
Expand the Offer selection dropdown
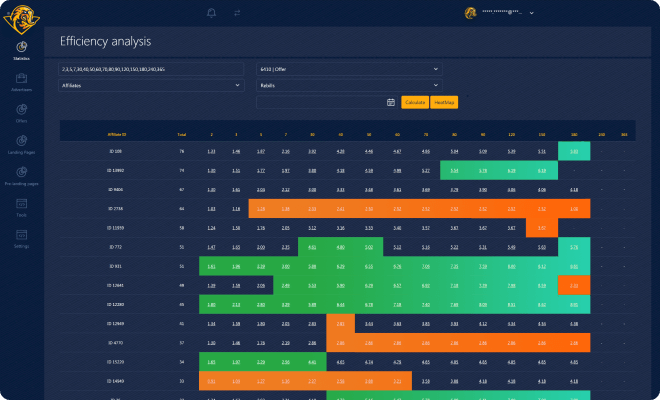[x=348, y=69]
